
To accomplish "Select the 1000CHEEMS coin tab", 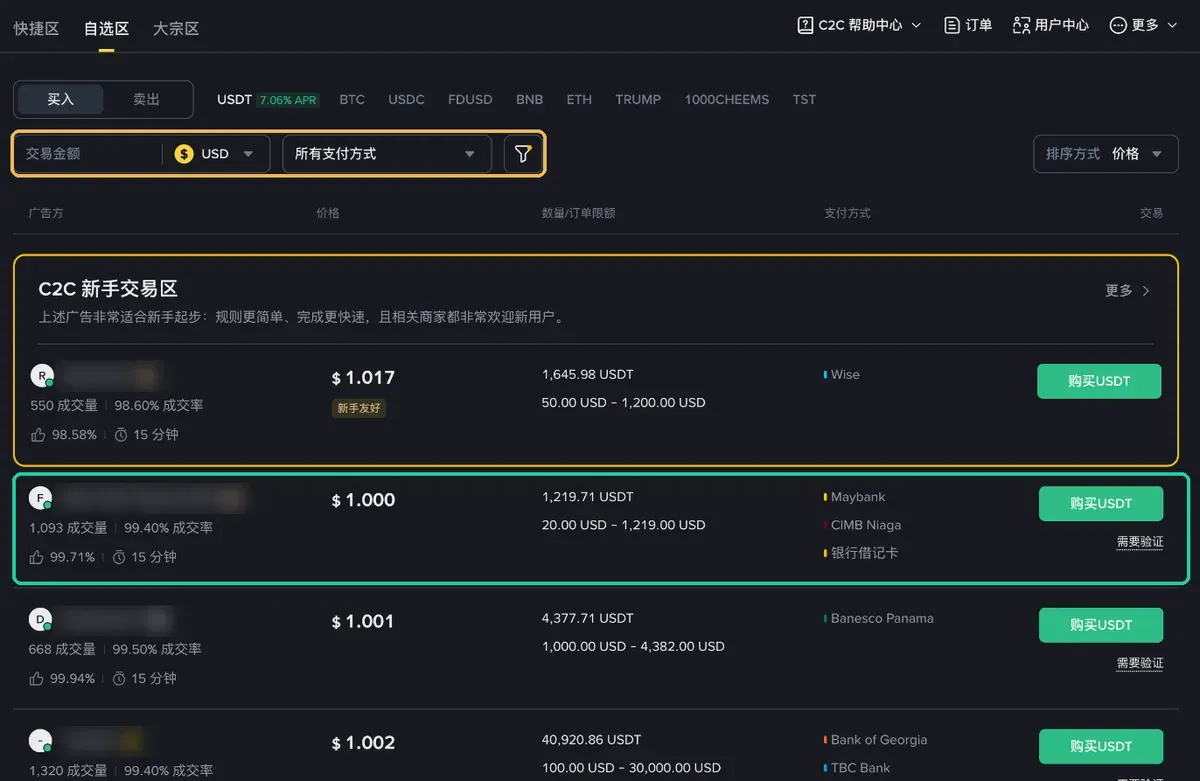I will 727,99.
